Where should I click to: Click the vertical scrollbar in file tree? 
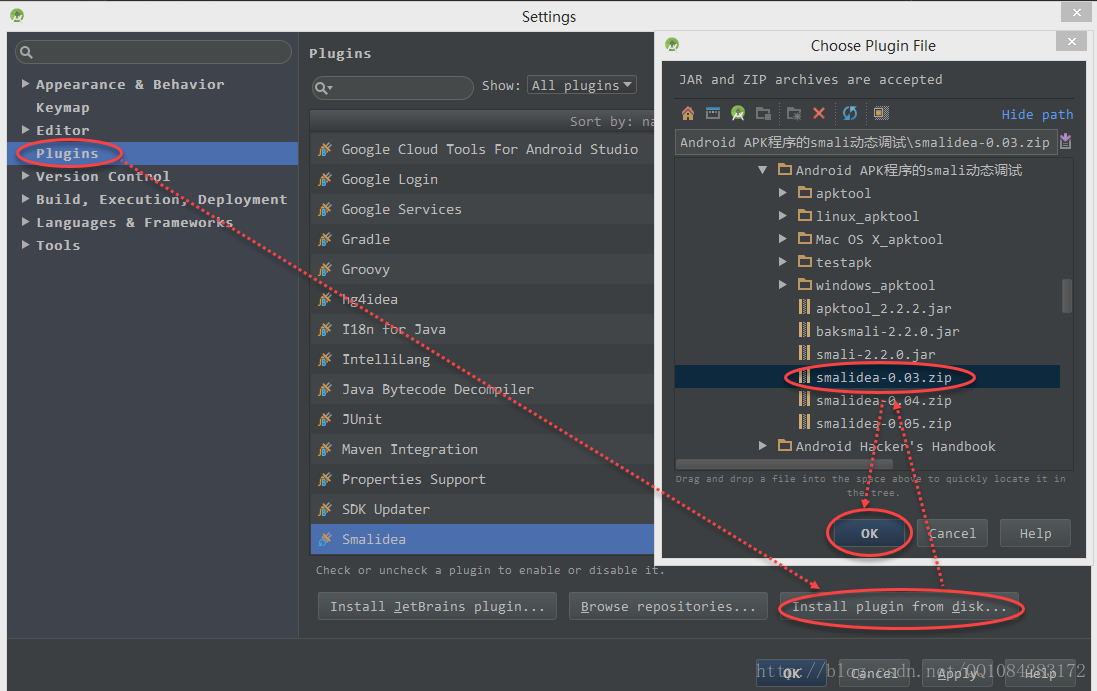click(1066, 296)
